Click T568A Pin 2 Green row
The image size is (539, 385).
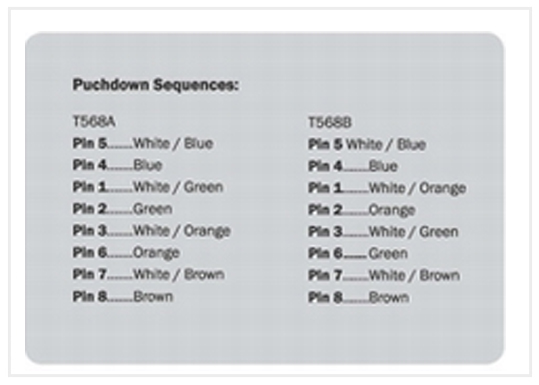122,209
